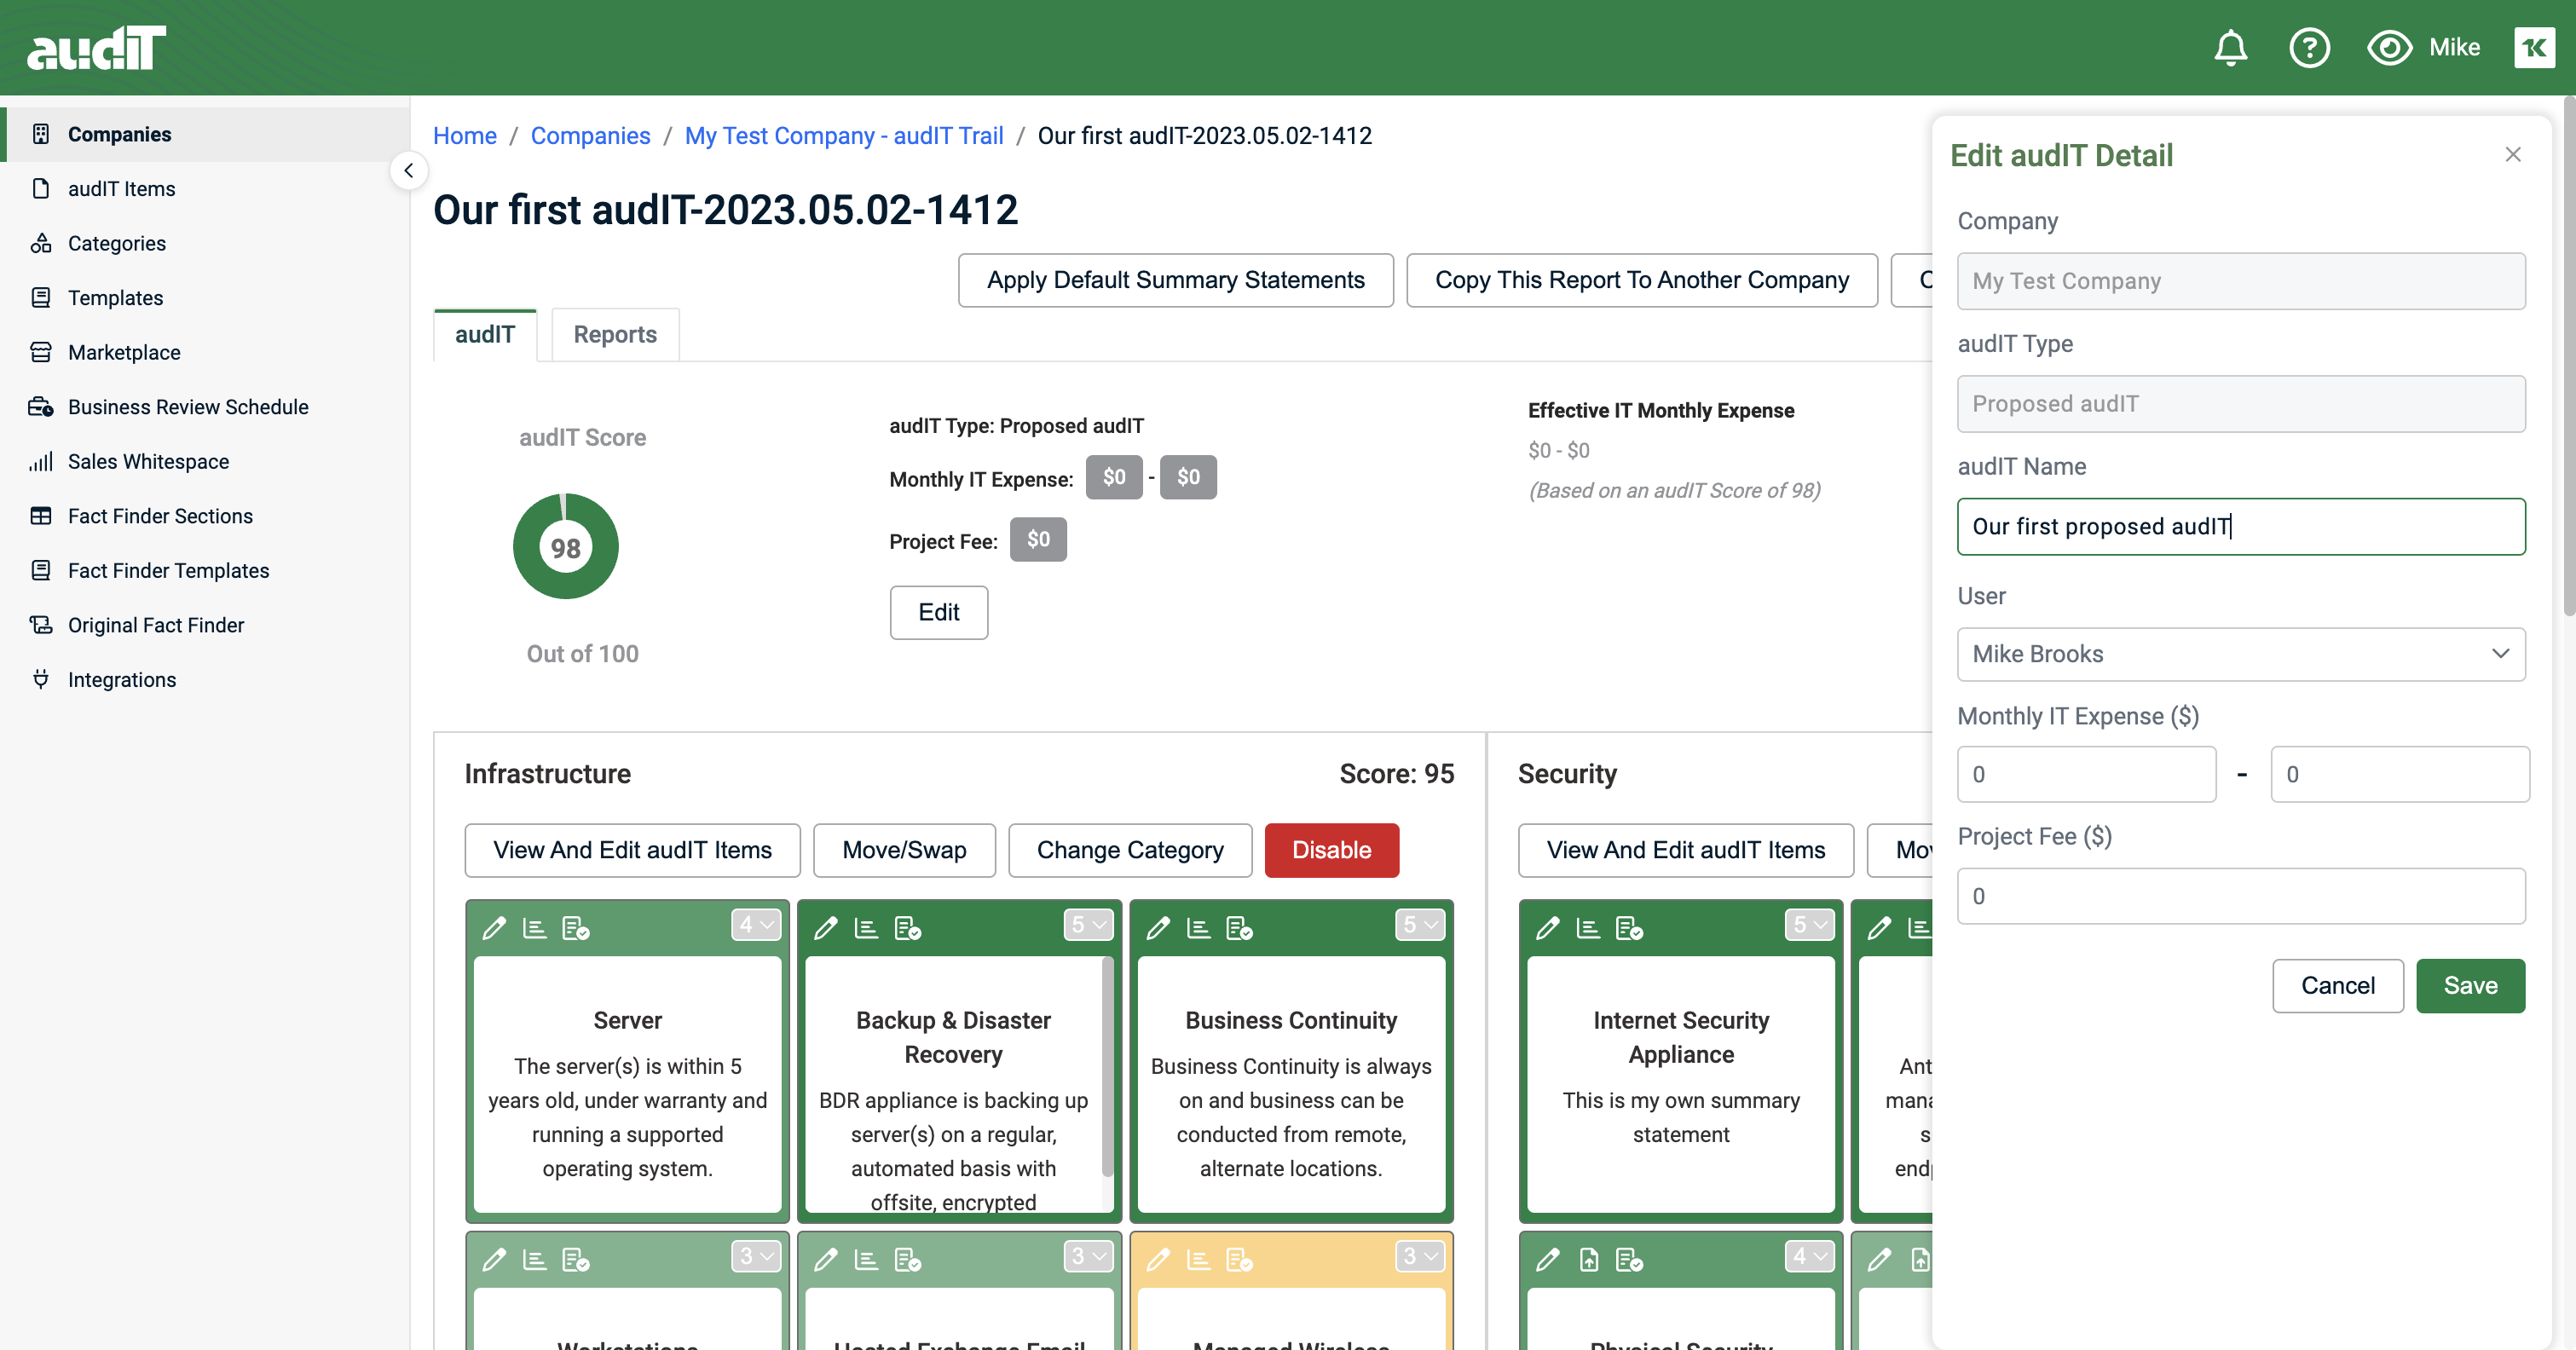The height and width of the screenshot is (1350, 2576).
Task: Open score dropdown on Backup & Disaster Recovery card
Action: point(1088,925)
